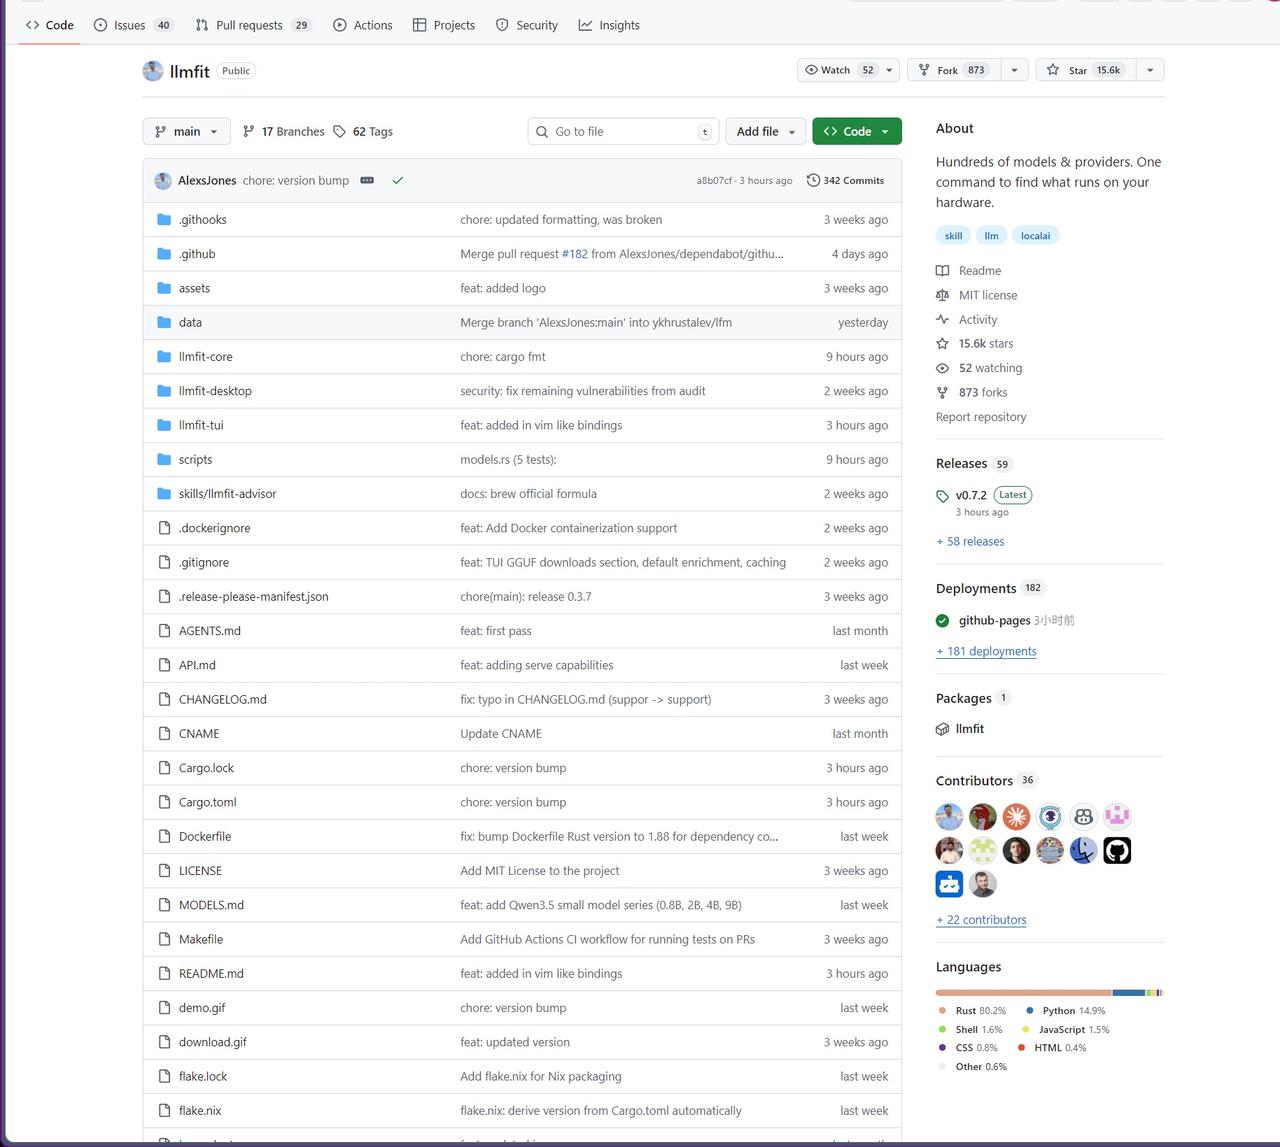Open the 342 Commits history
The image size is (1280, 1147).
click(846, 181)
